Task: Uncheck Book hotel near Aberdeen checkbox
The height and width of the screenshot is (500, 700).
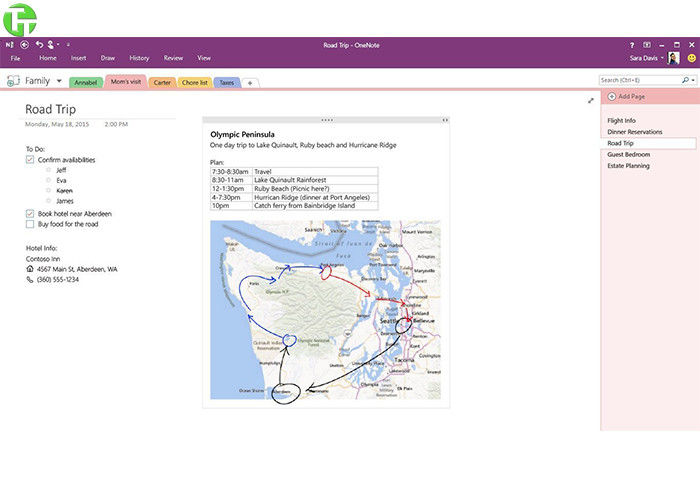Action: point(30,214)
